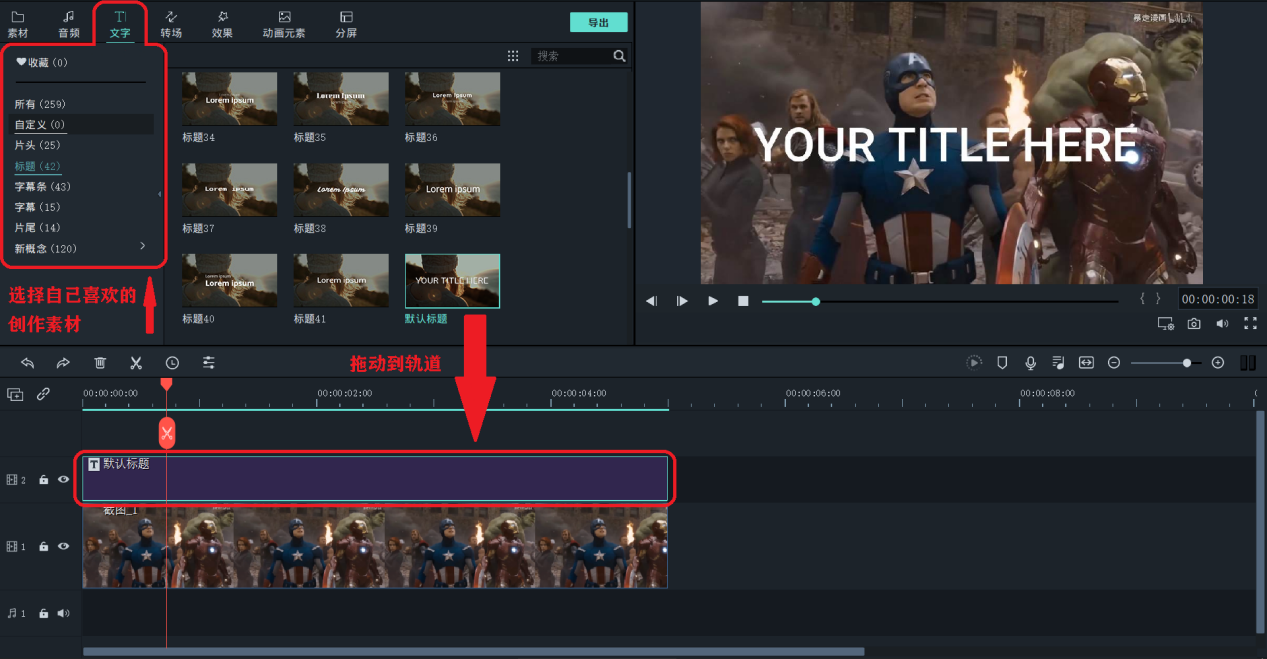Click the timeline zoom slider handle
Screen dimensions: 1267x659
[1187, 363]
